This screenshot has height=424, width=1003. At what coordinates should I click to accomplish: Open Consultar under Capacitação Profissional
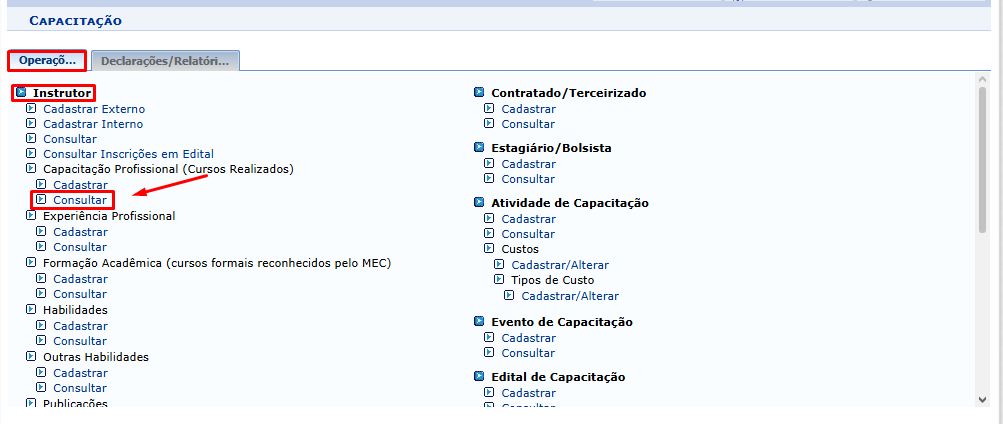pyautogui.click(x=80, y=200)
